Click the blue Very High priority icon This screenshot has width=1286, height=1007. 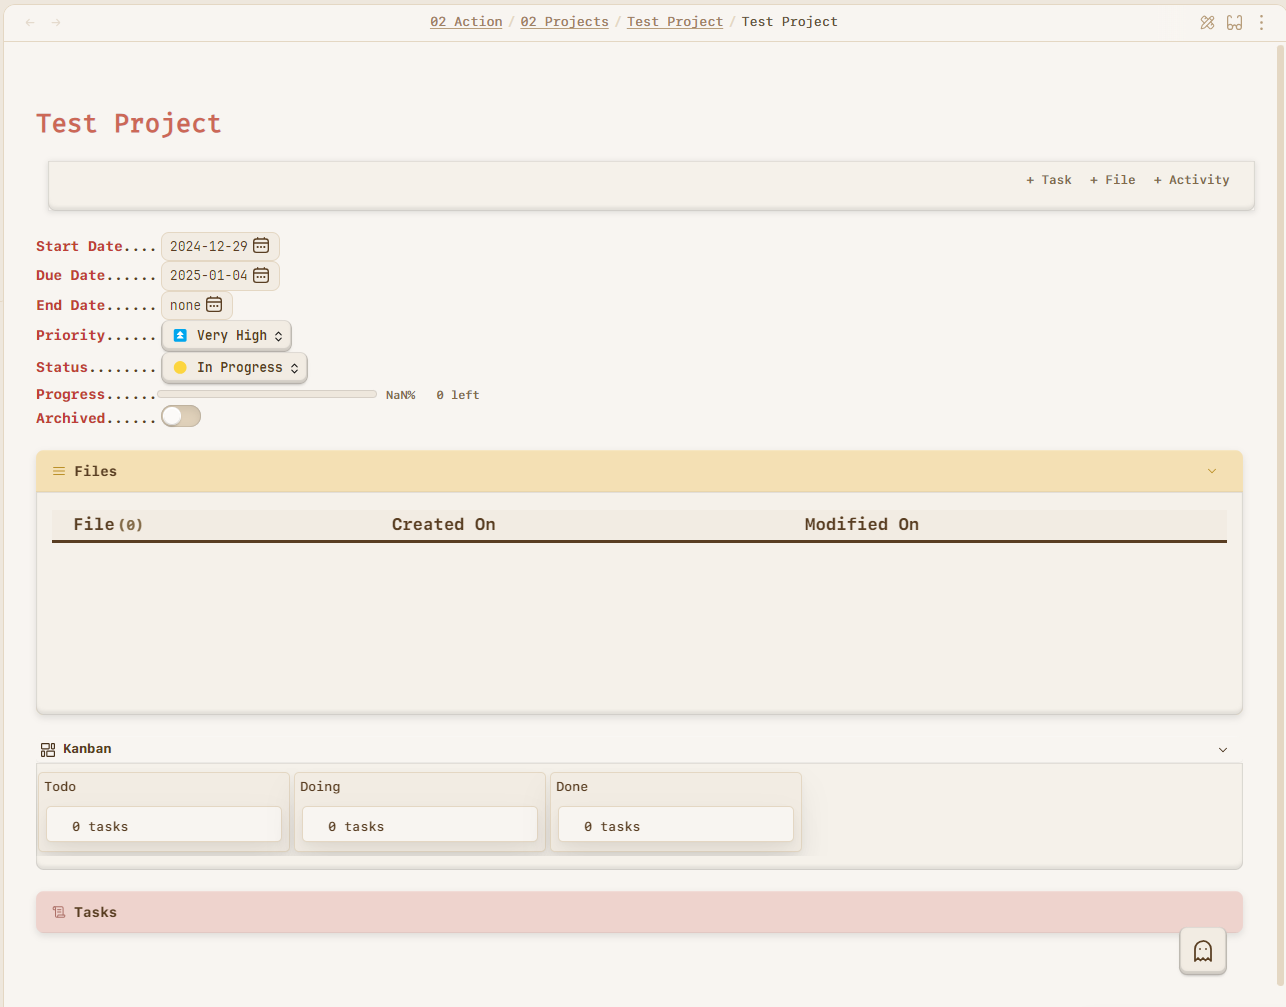click(x=180, y=336)
